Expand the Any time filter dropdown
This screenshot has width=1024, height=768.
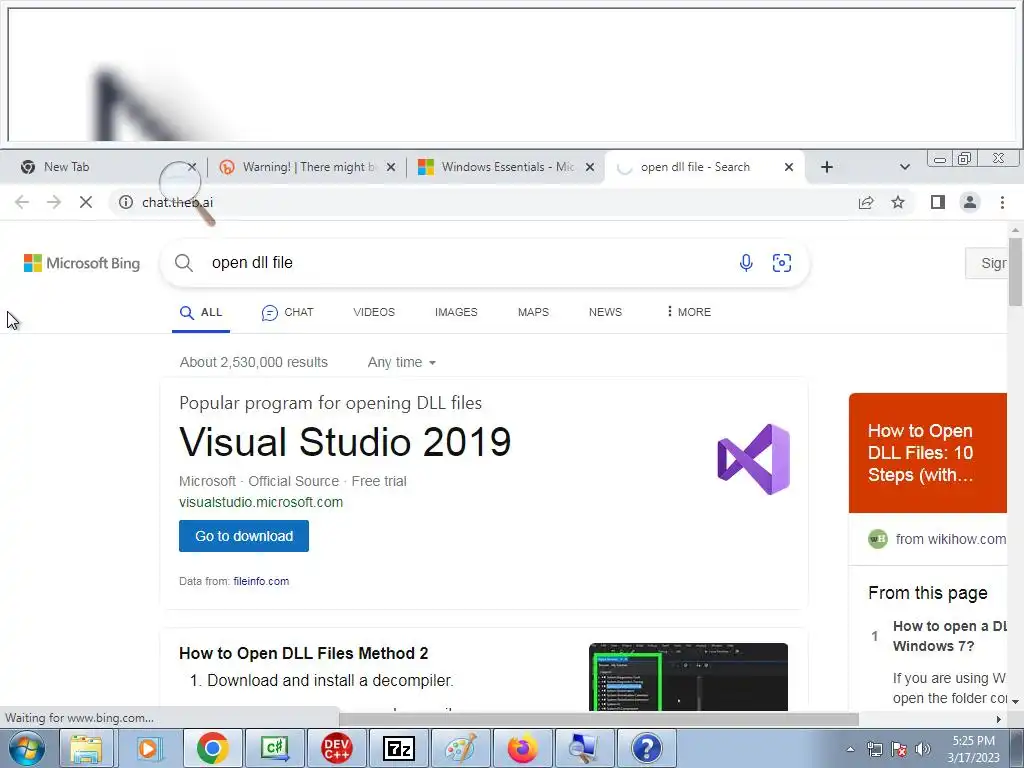point(402,362)
